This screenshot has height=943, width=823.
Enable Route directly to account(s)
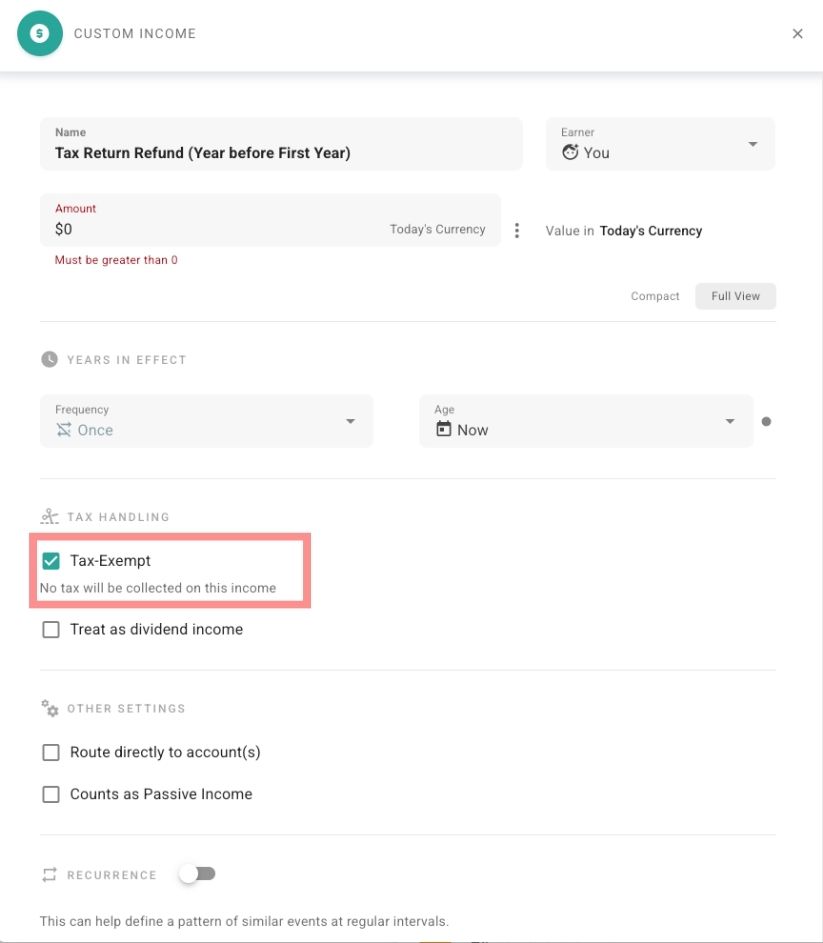50,751
